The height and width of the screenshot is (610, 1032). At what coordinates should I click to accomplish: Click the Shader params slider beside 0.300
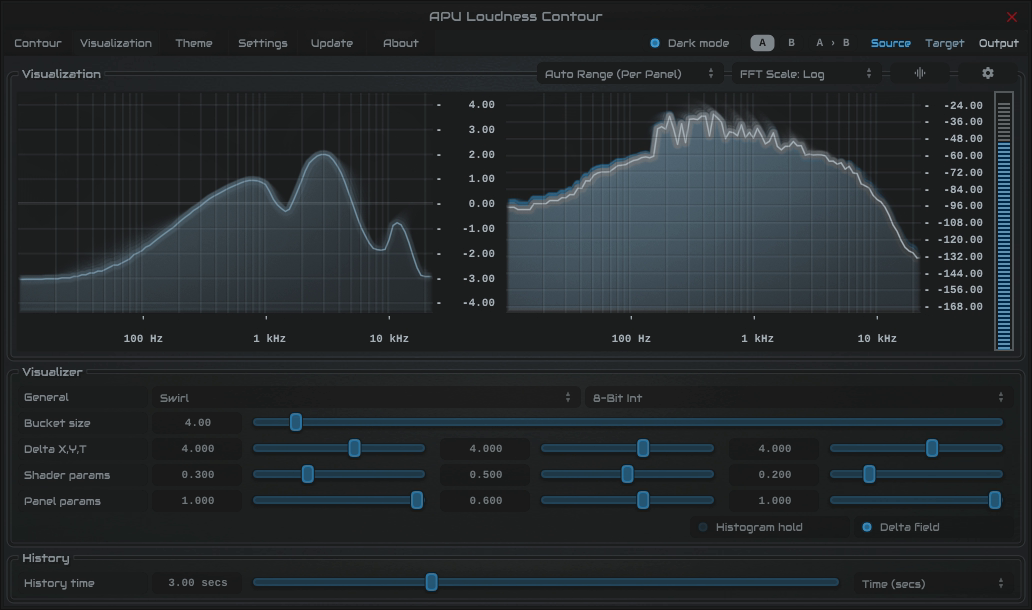tap(339, 474)
